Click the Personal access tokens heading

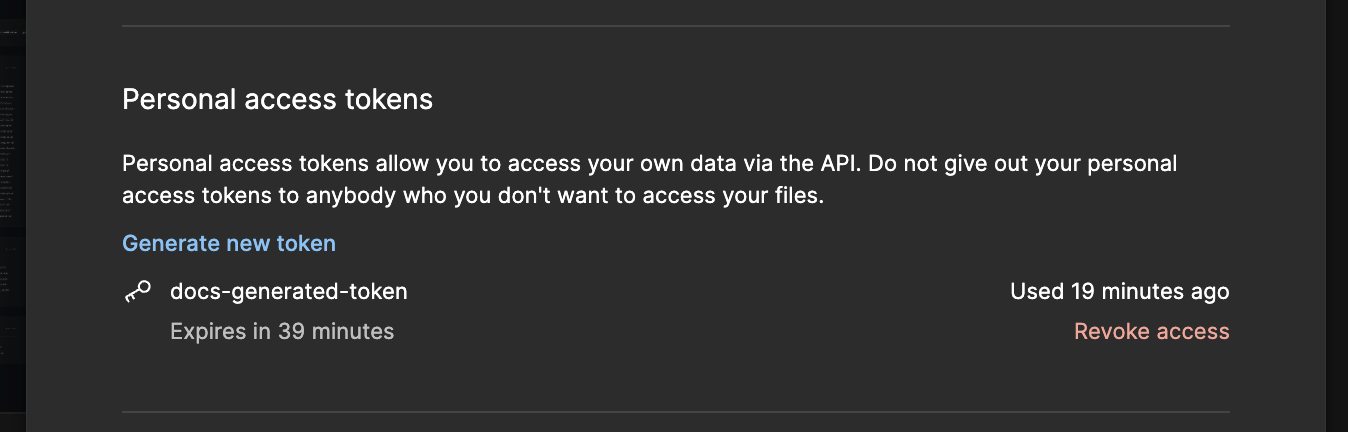tap(277, 100)
